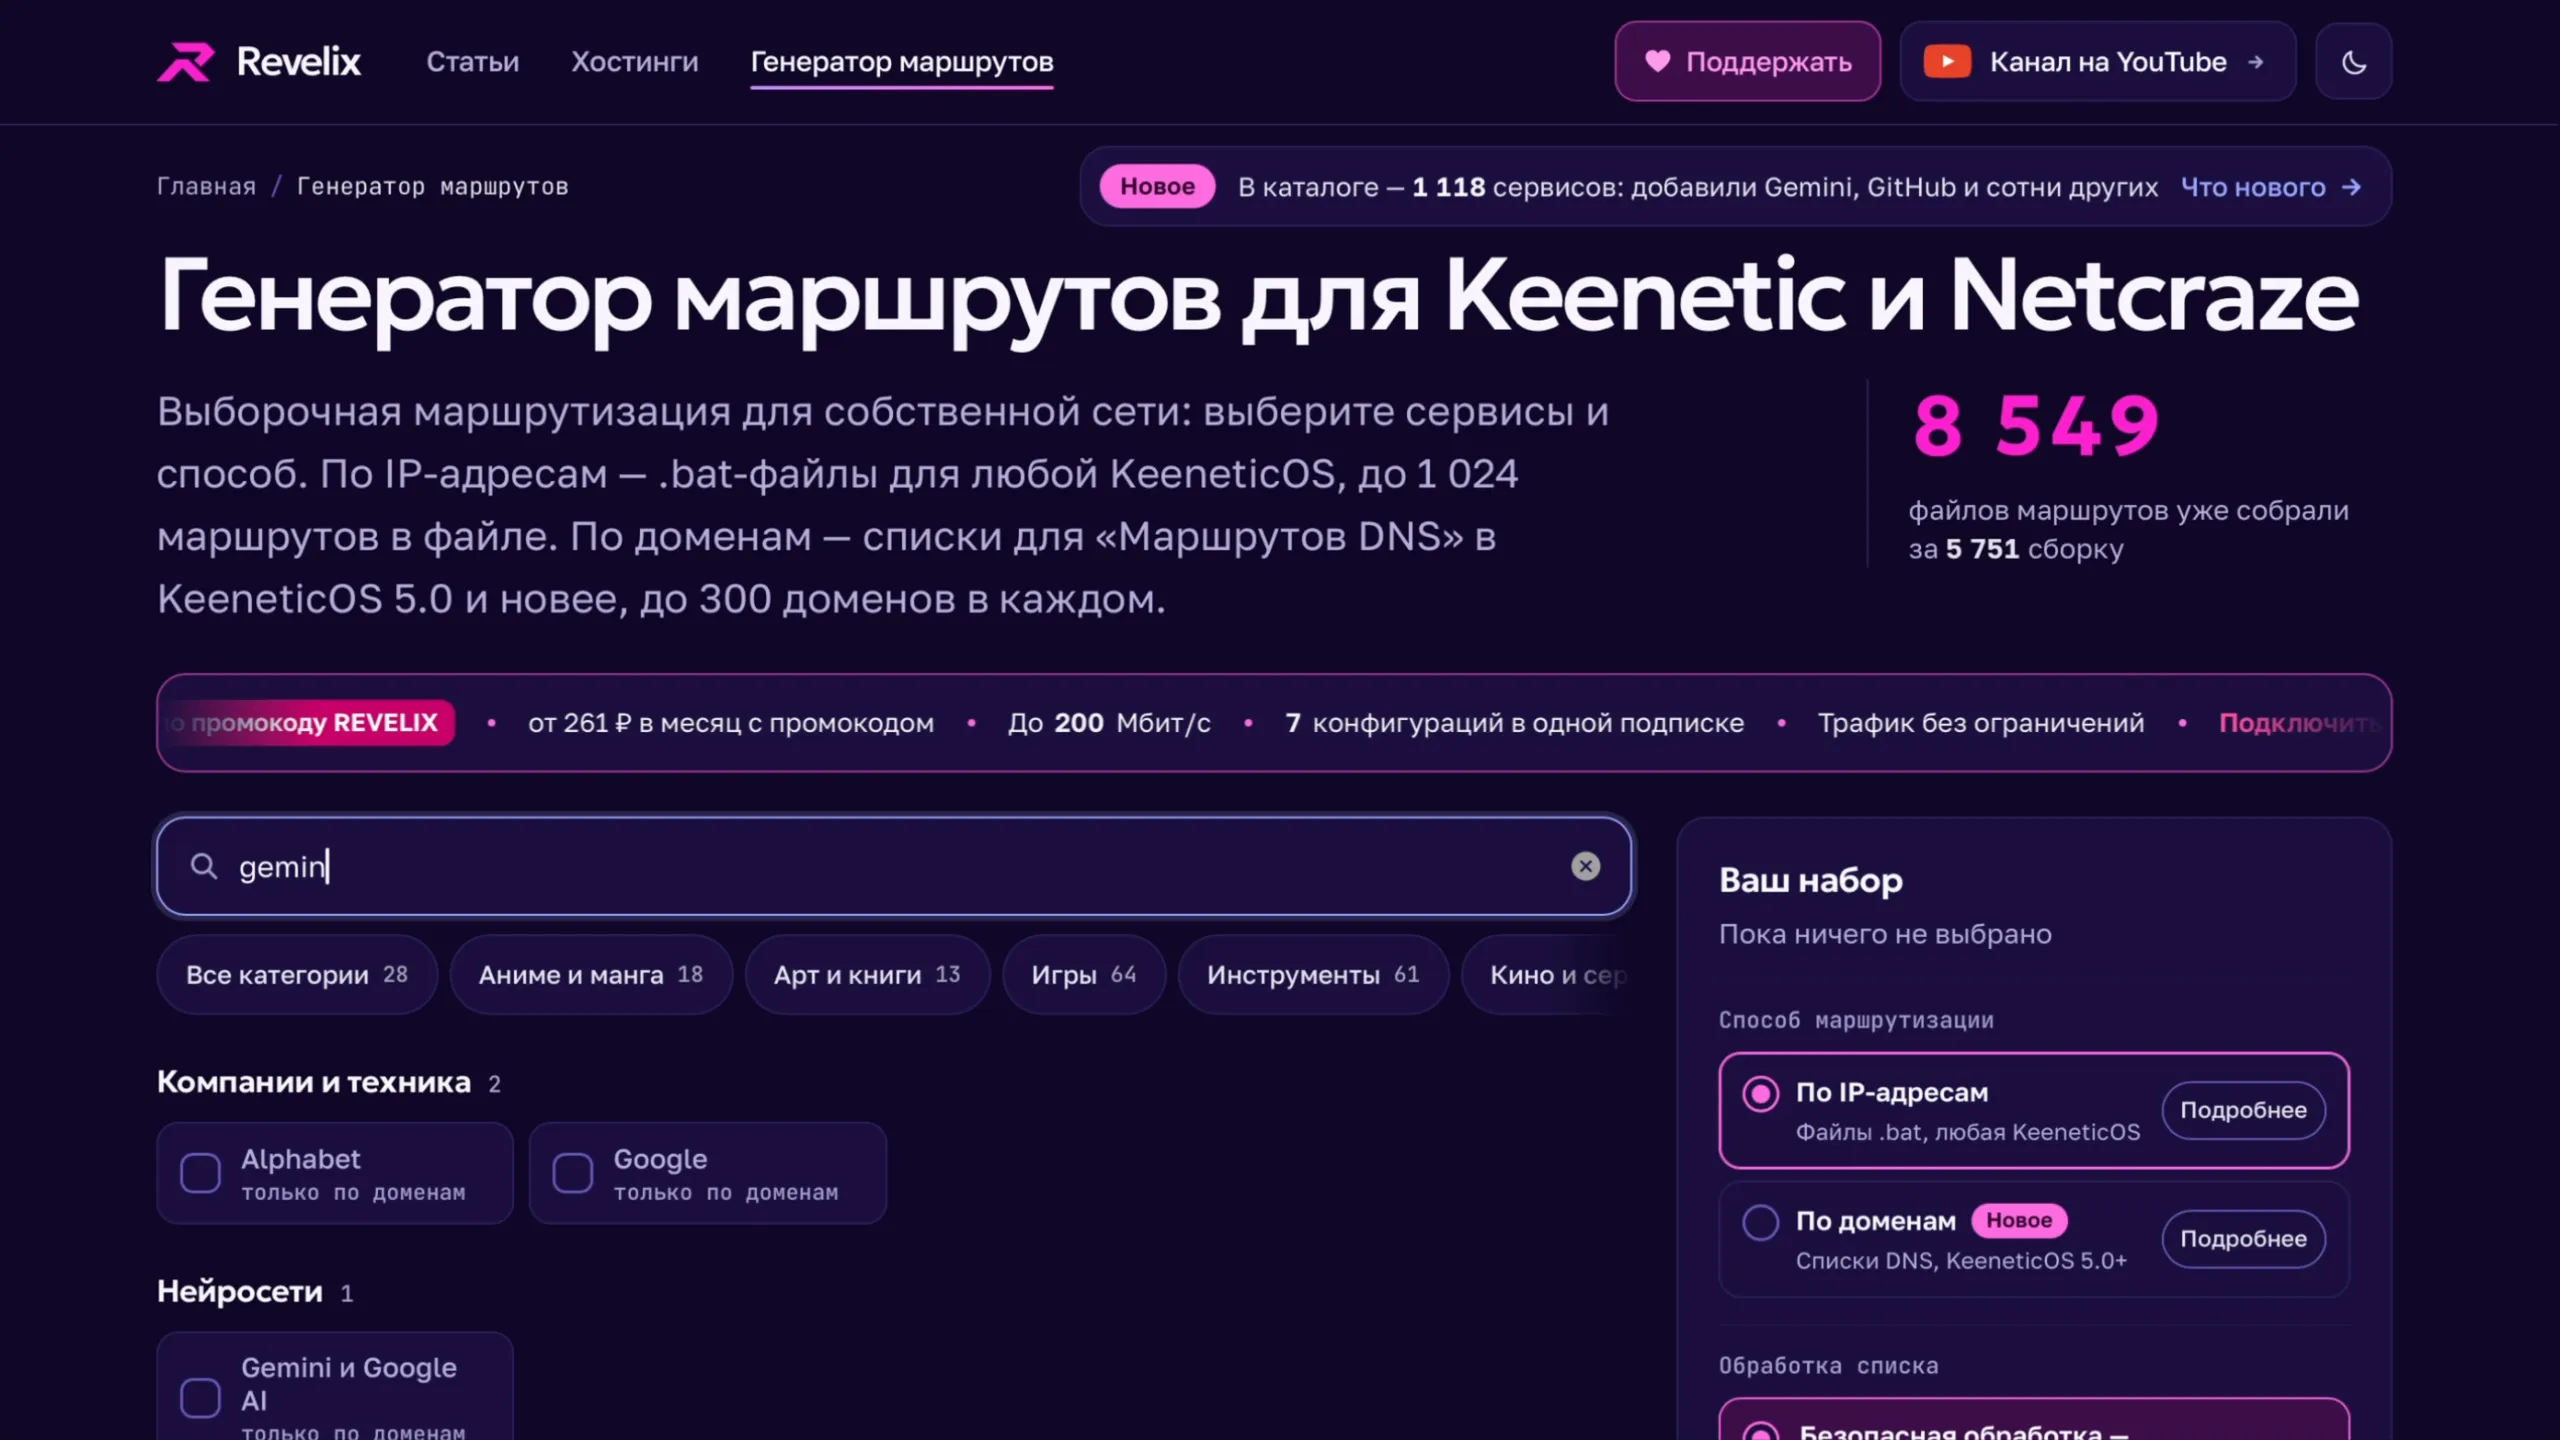Image resolution: width=2560 pixels, height=1440 pixels.
Task: Go to Главная breadcrumb
Action: point(206,187)
